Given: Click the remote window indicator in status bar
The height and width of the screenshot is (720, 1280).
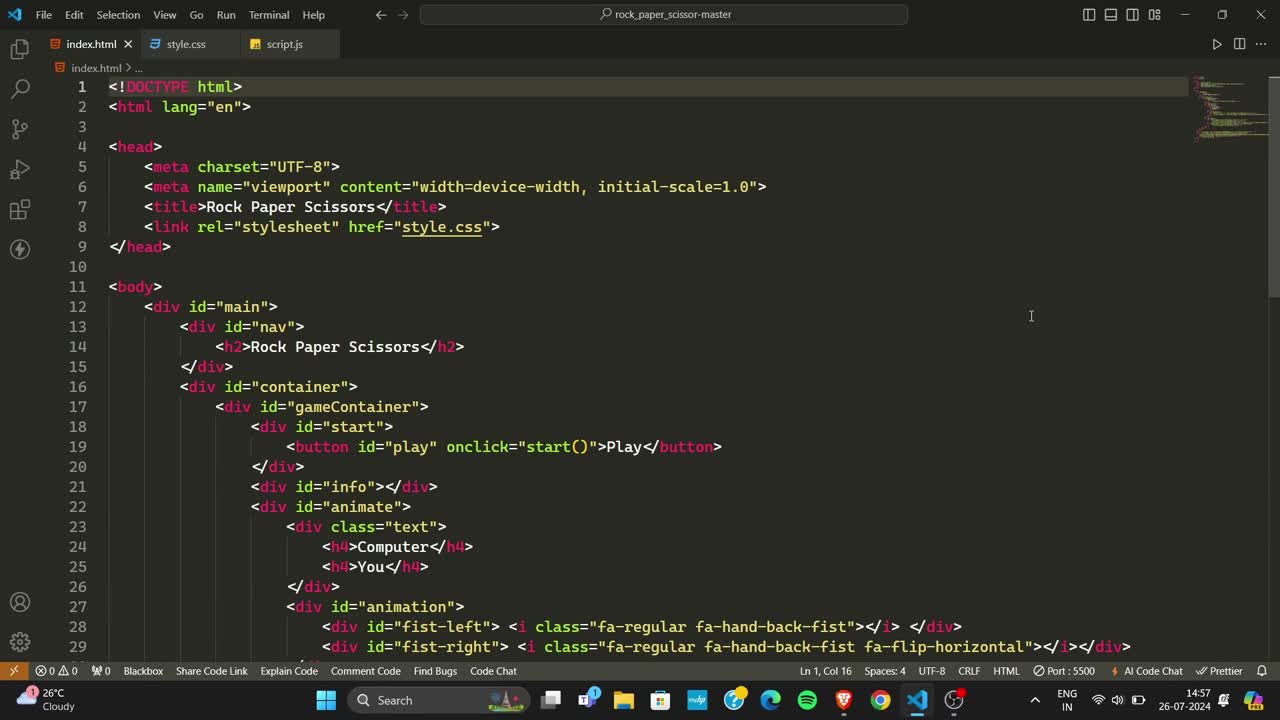Looking at the screenshot, I should tap(14, 671).
